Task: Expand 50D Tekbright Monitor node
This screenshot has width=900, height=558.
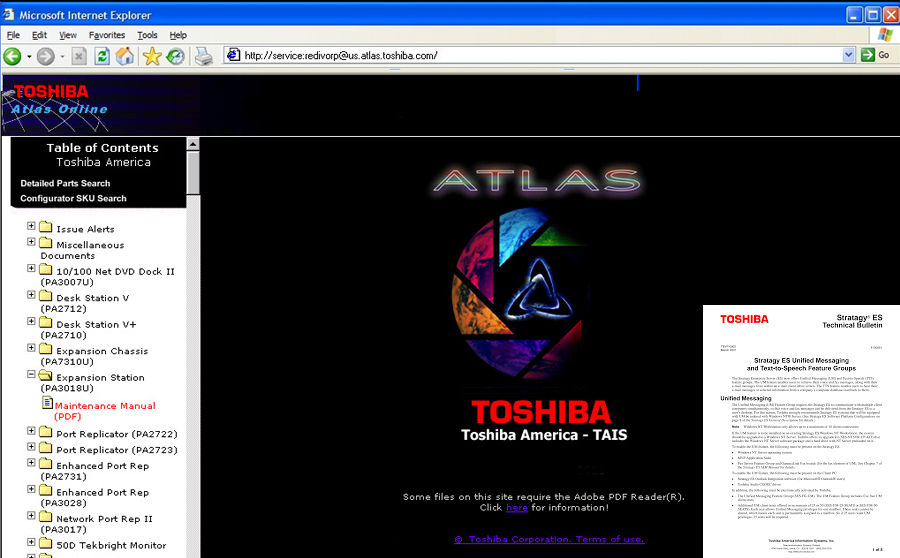Action: (x=31, y=542)
